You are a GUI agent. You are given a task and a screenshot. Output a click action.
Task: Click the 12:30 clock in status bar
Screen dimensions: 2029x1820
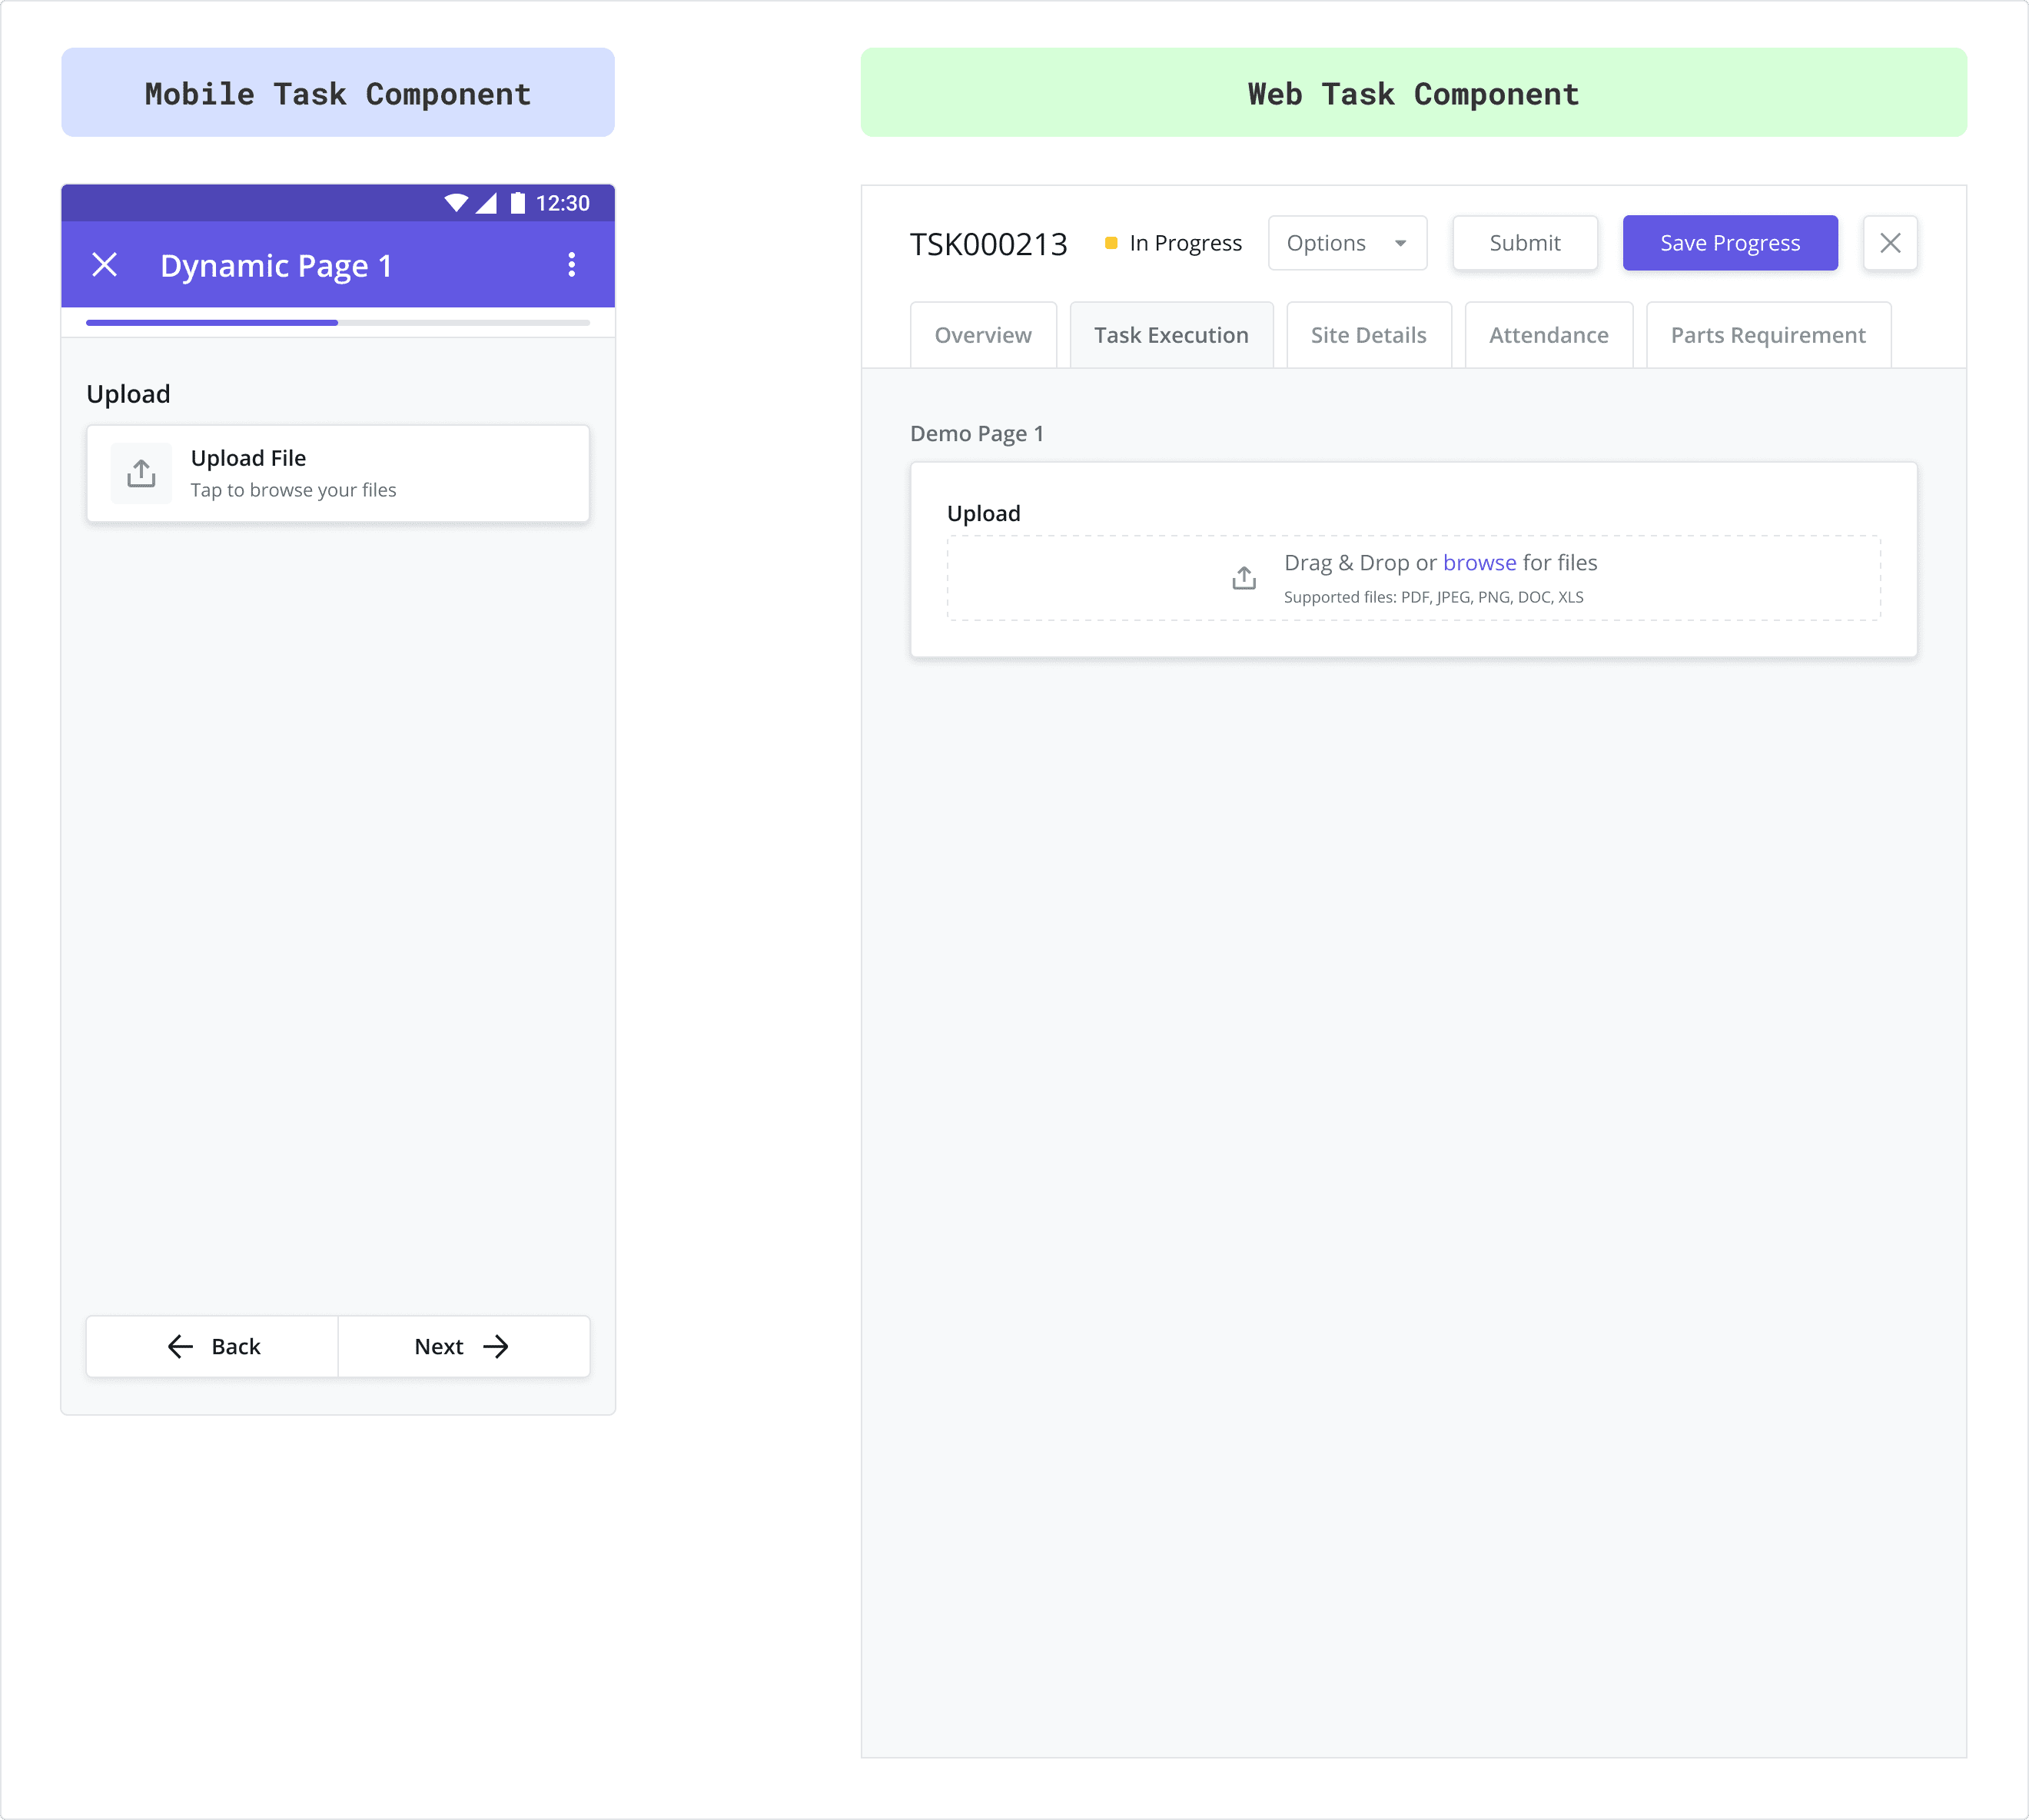tap(563, 203)
